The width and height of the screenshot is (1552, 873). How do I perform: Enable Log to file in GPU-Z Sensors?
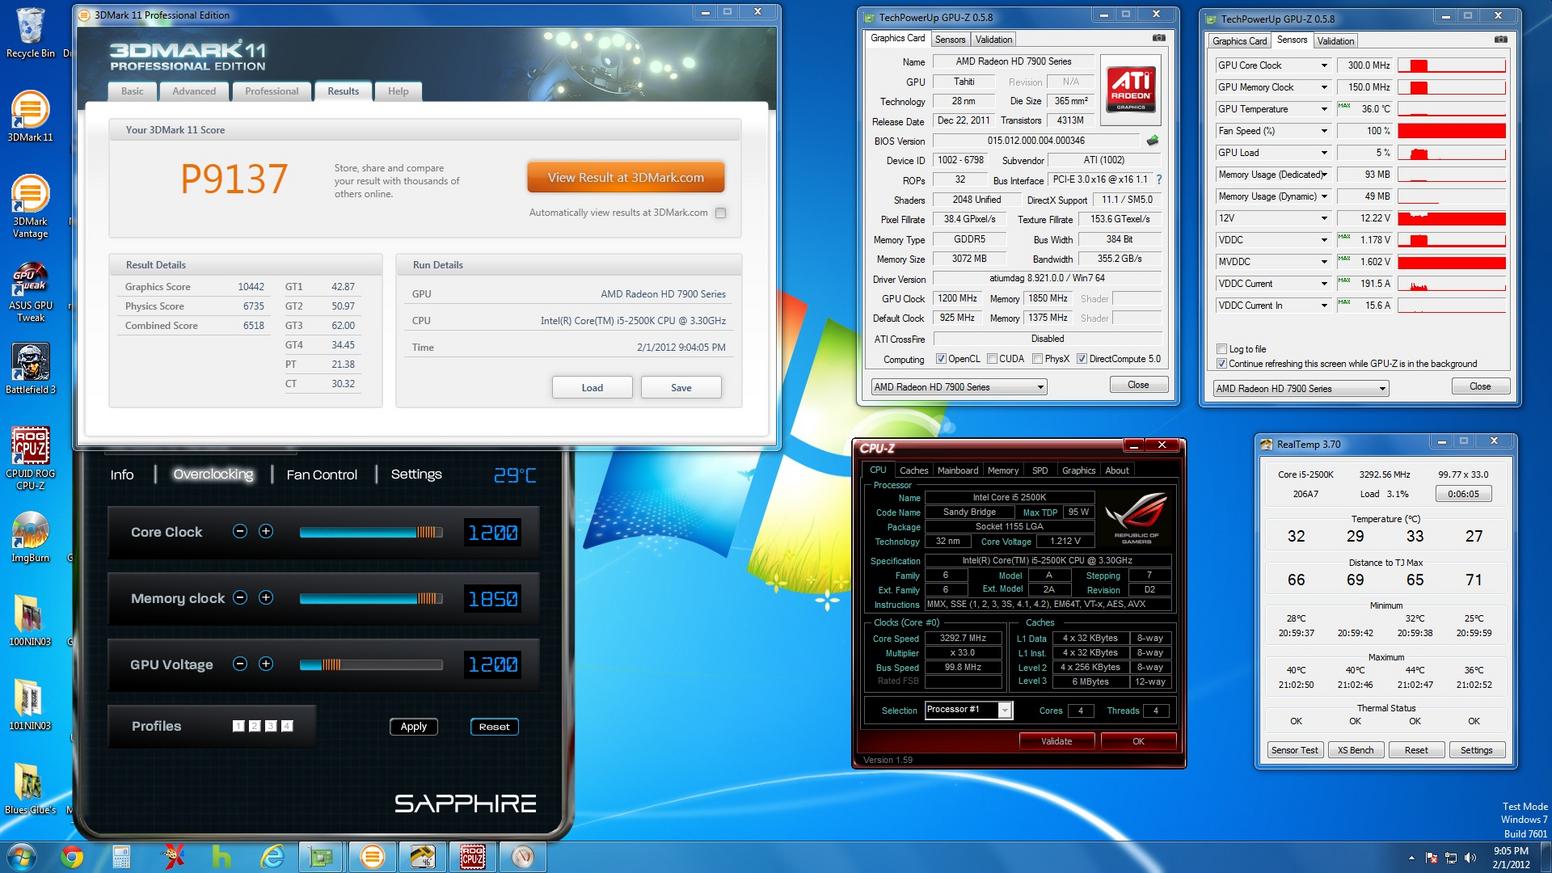(1221, 349)
